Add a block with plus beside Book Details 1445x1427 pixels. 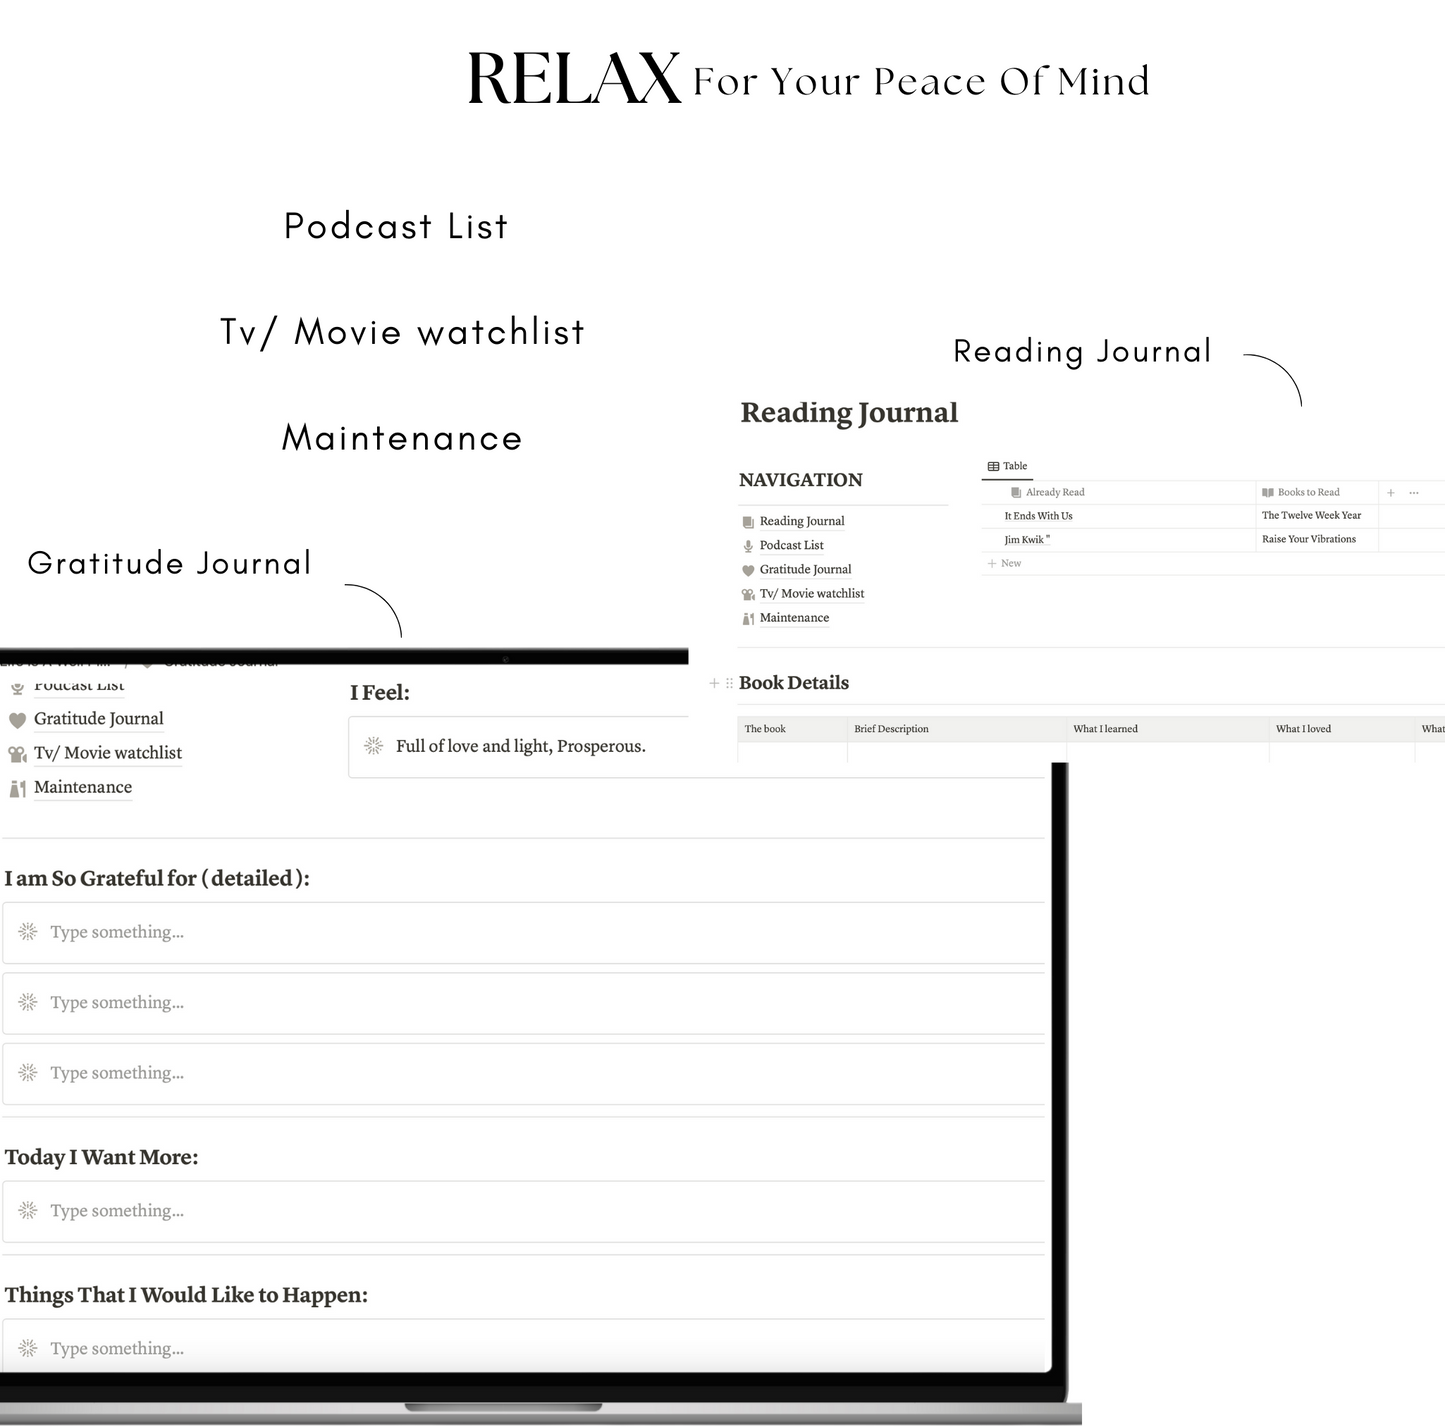(x=714, y=684)
